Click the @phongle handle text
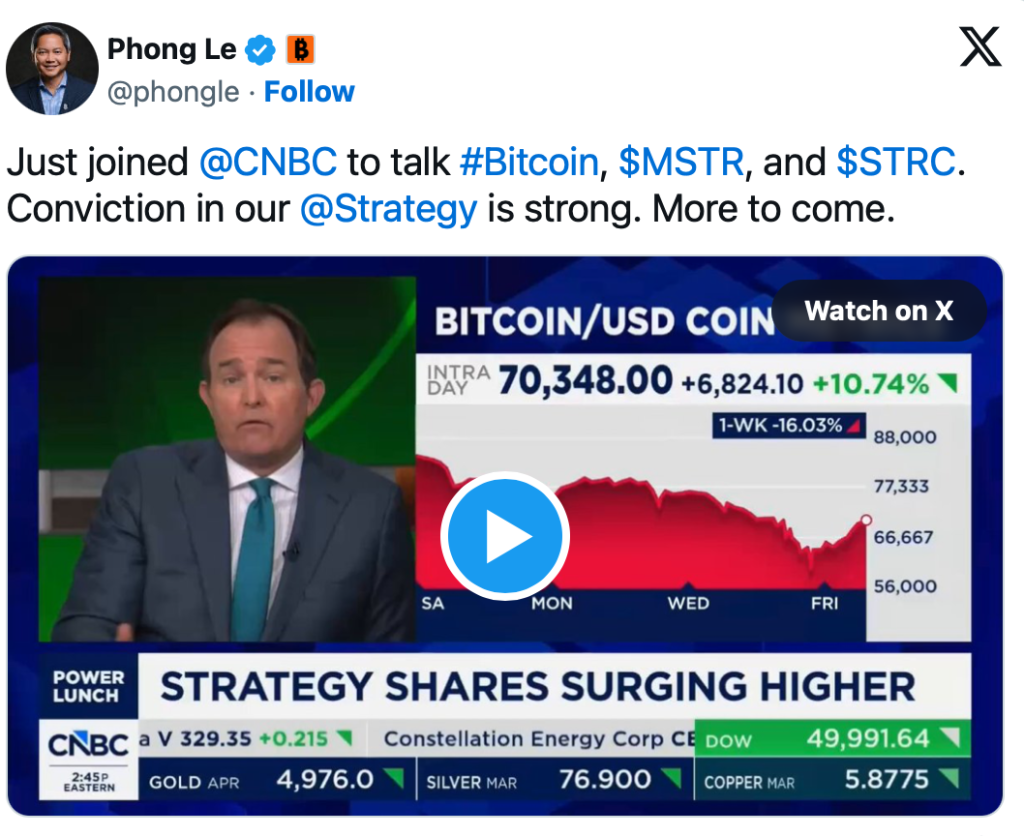 coord(173,92)
